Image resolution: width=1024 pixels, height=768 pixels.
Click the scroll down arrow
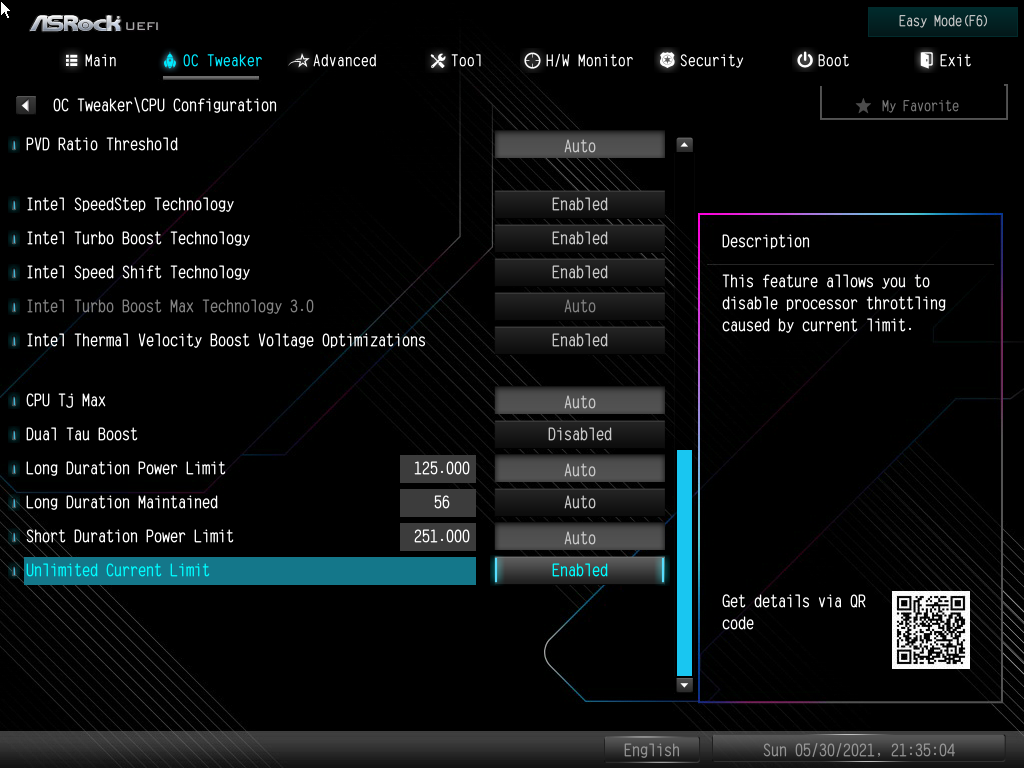point(684,684)
